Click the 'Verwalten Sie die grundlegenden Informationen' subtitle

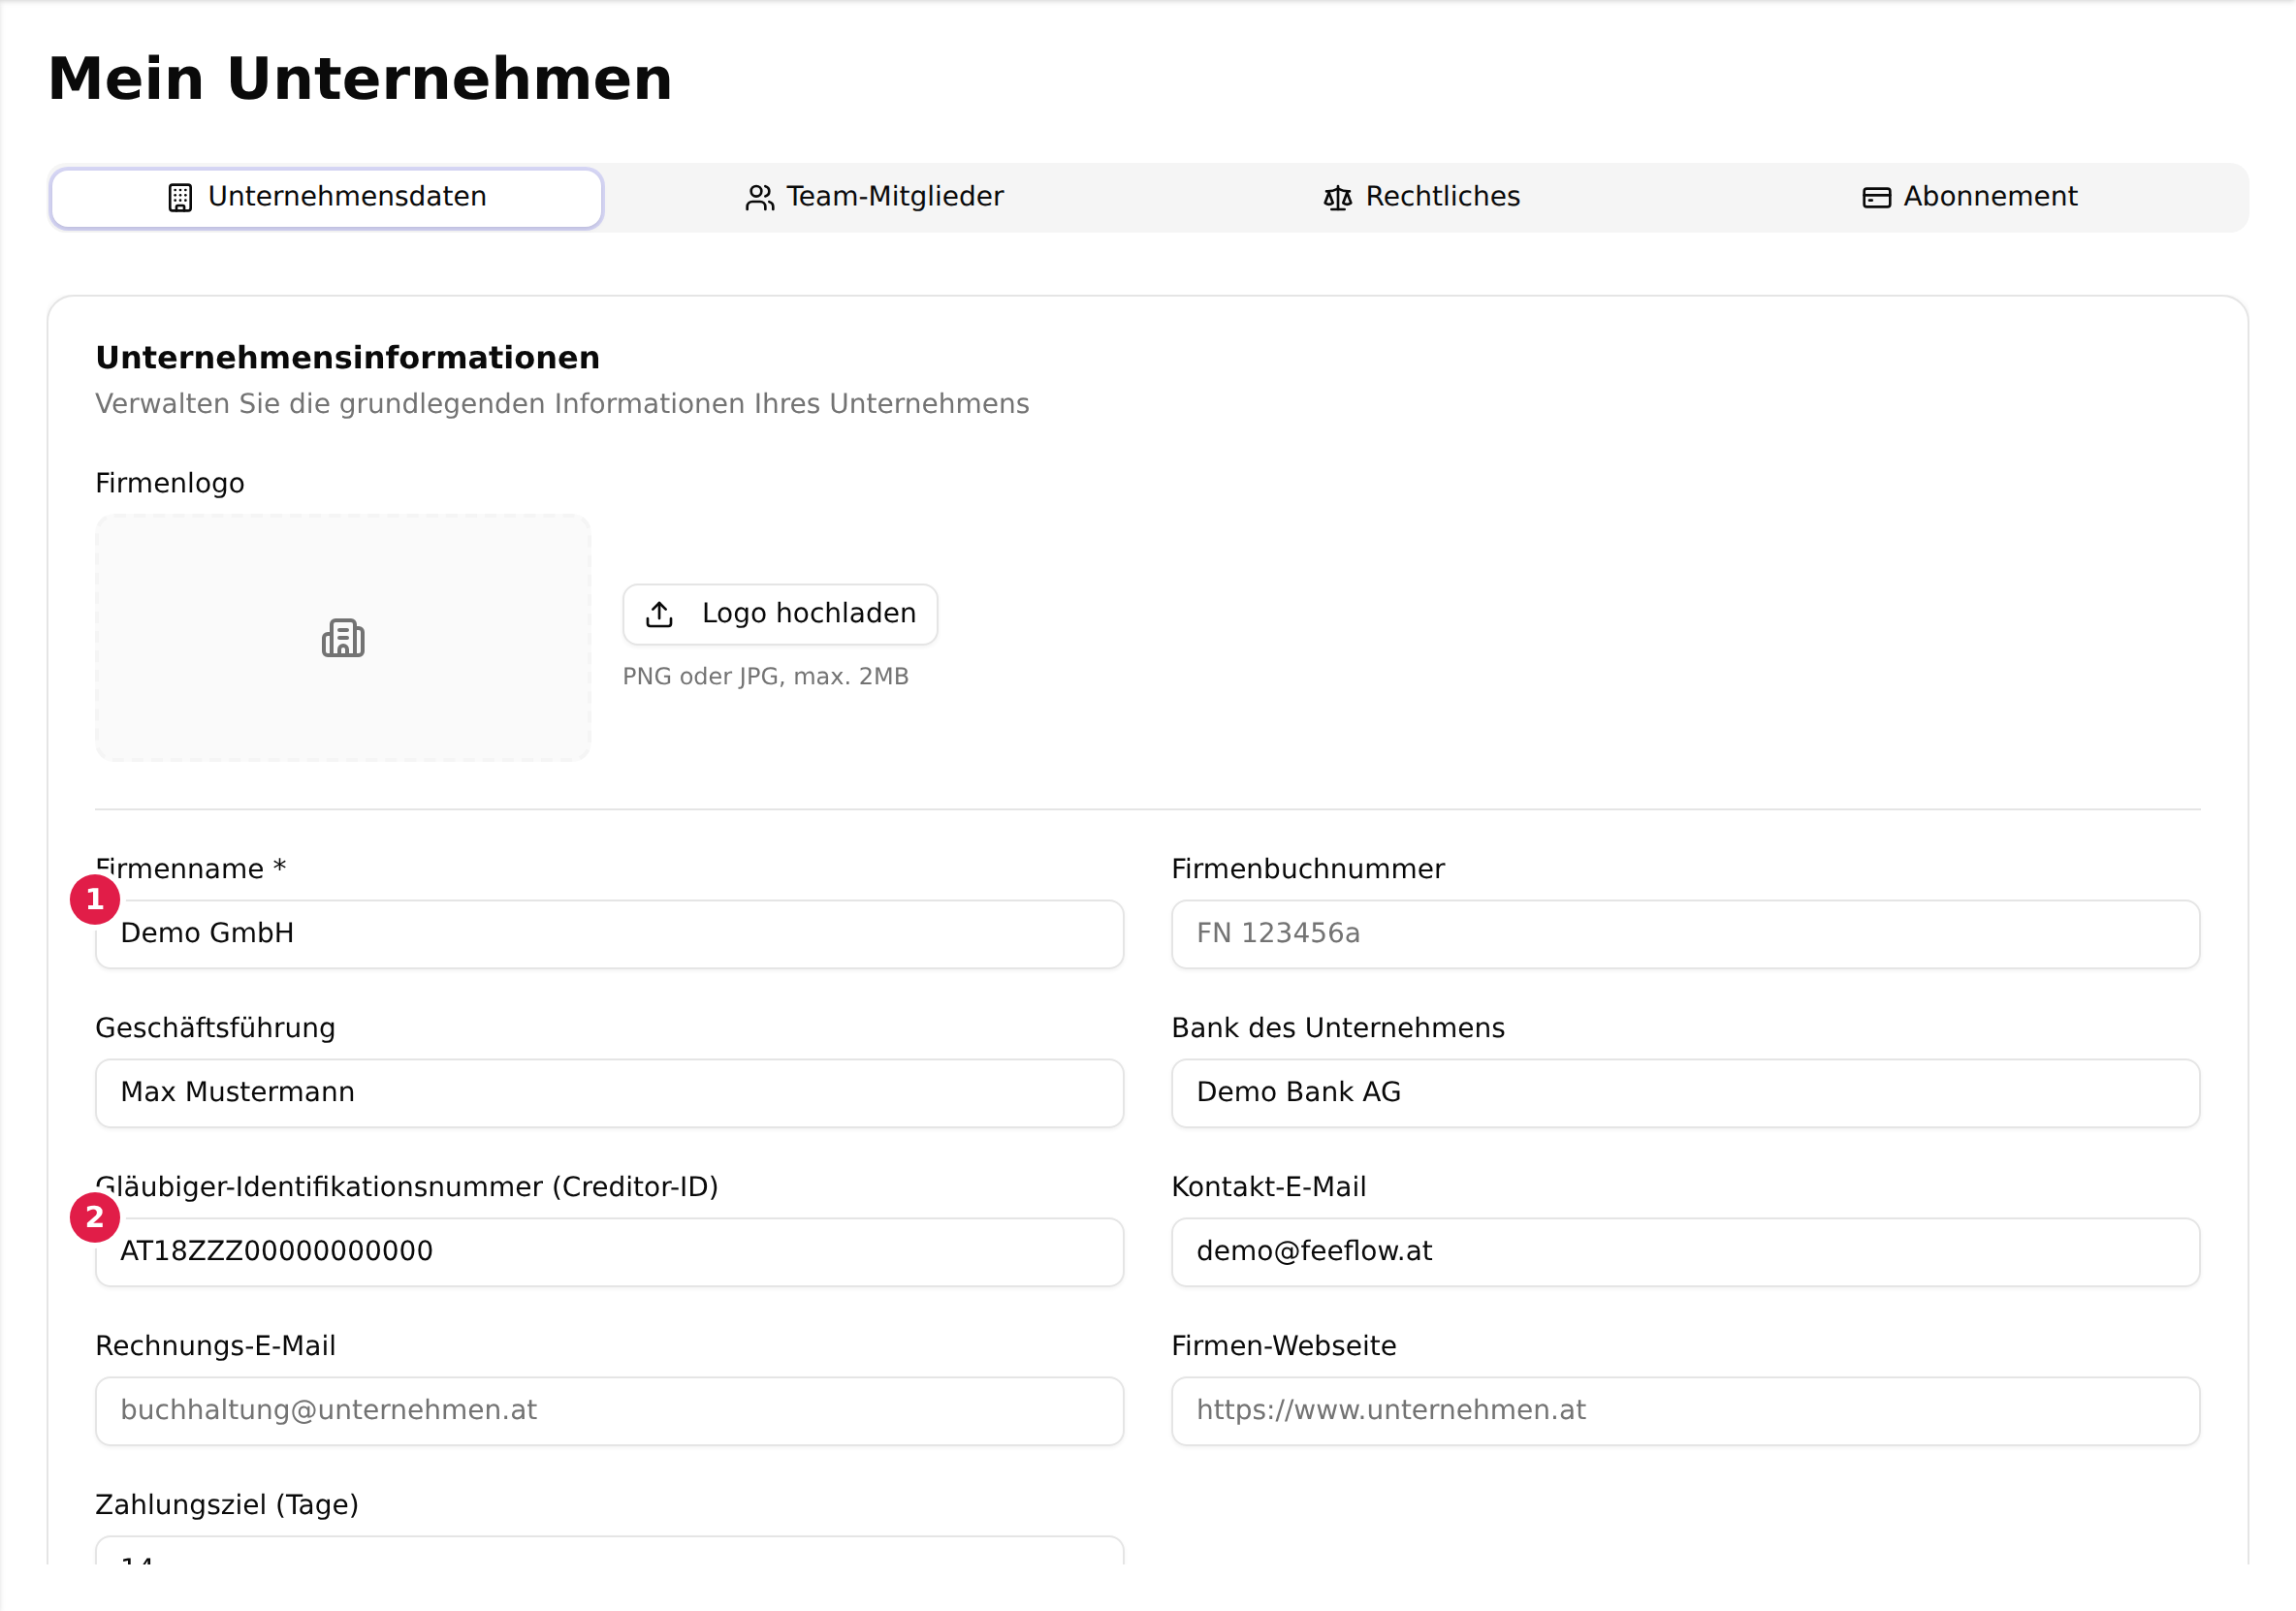coord(562,404)
